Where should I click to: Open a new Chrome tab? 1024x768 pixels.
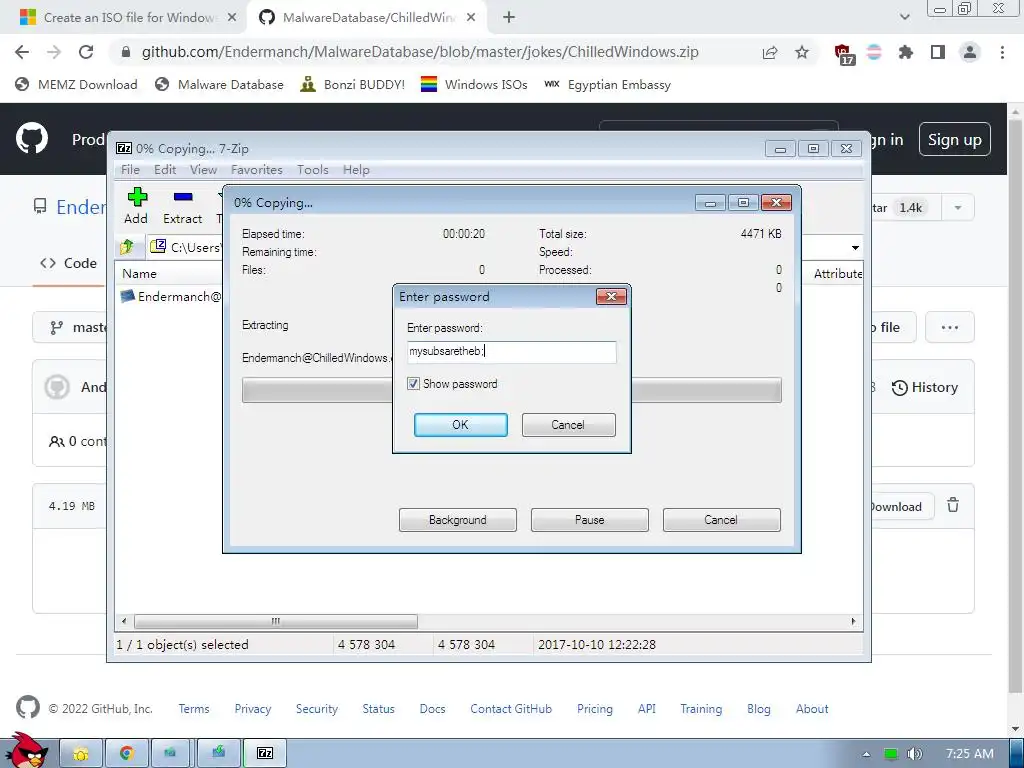(509, 18)
